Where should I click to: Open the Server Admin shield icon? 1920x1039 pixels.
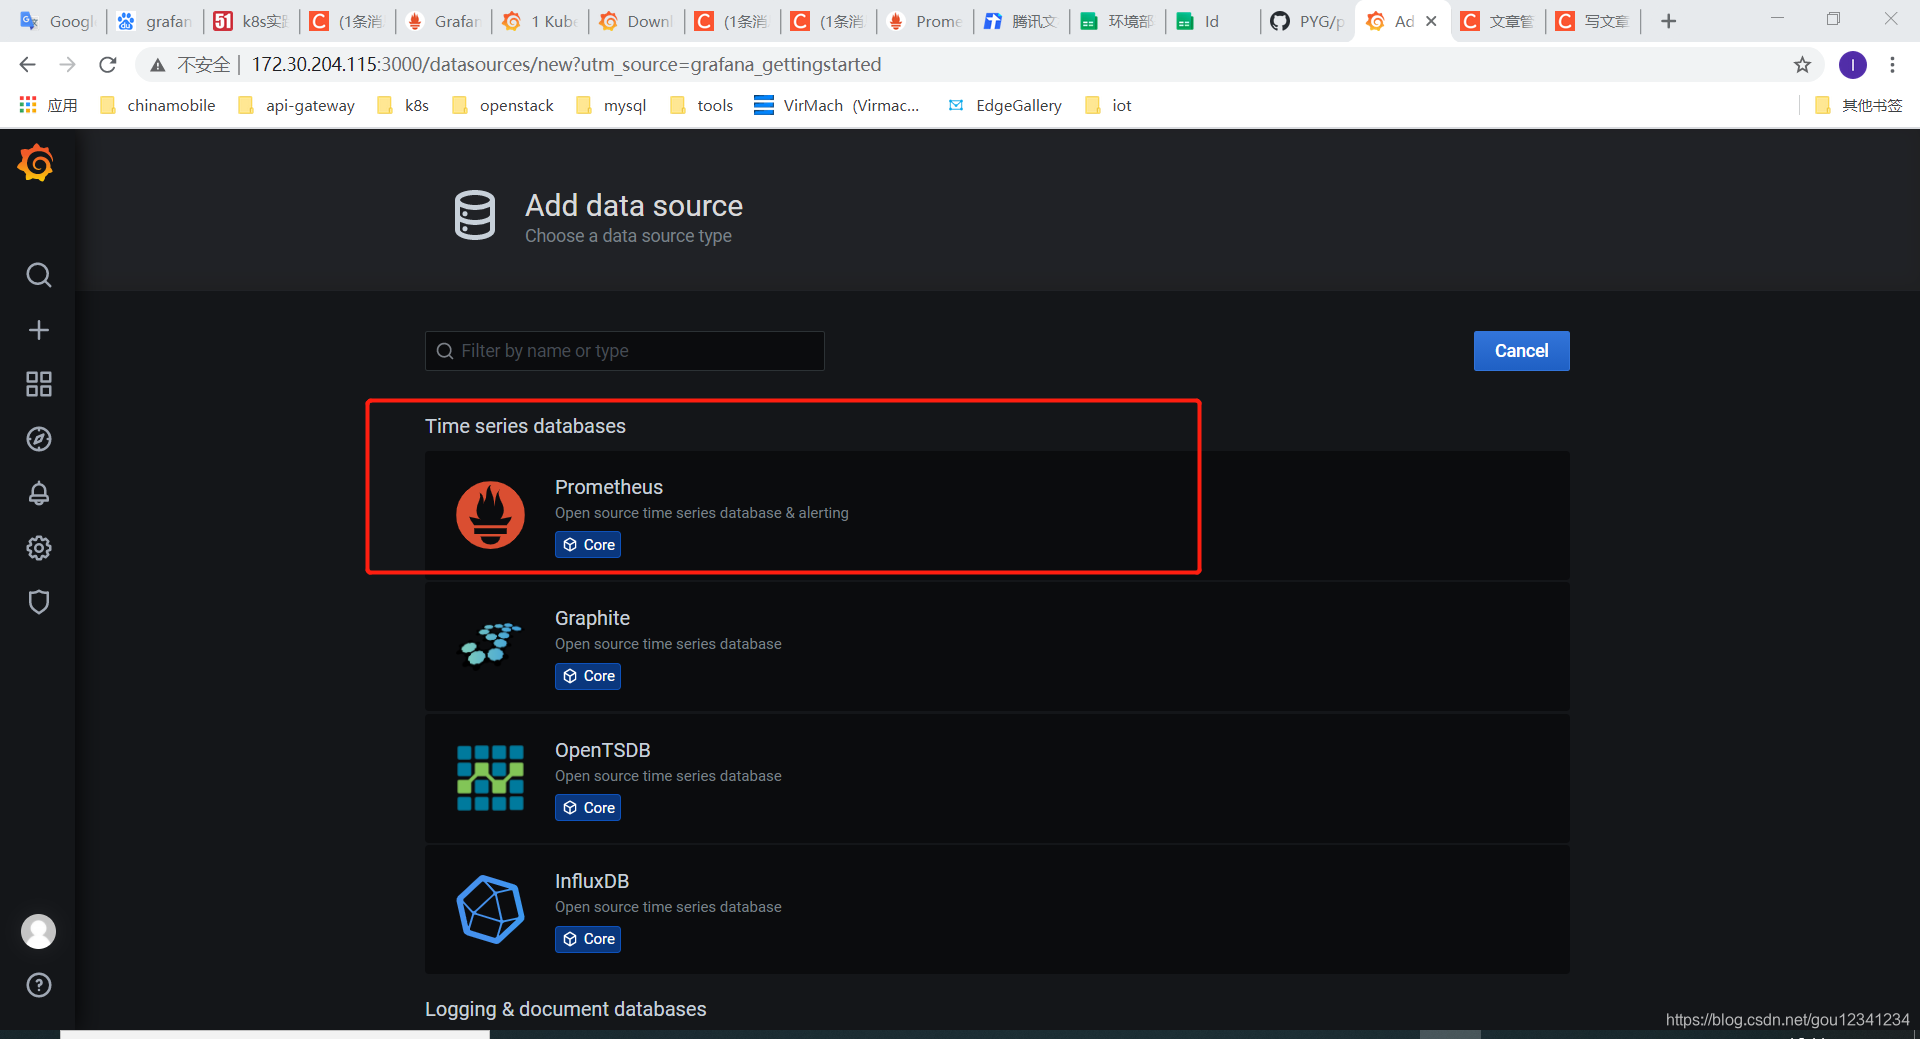pos(38,602)
